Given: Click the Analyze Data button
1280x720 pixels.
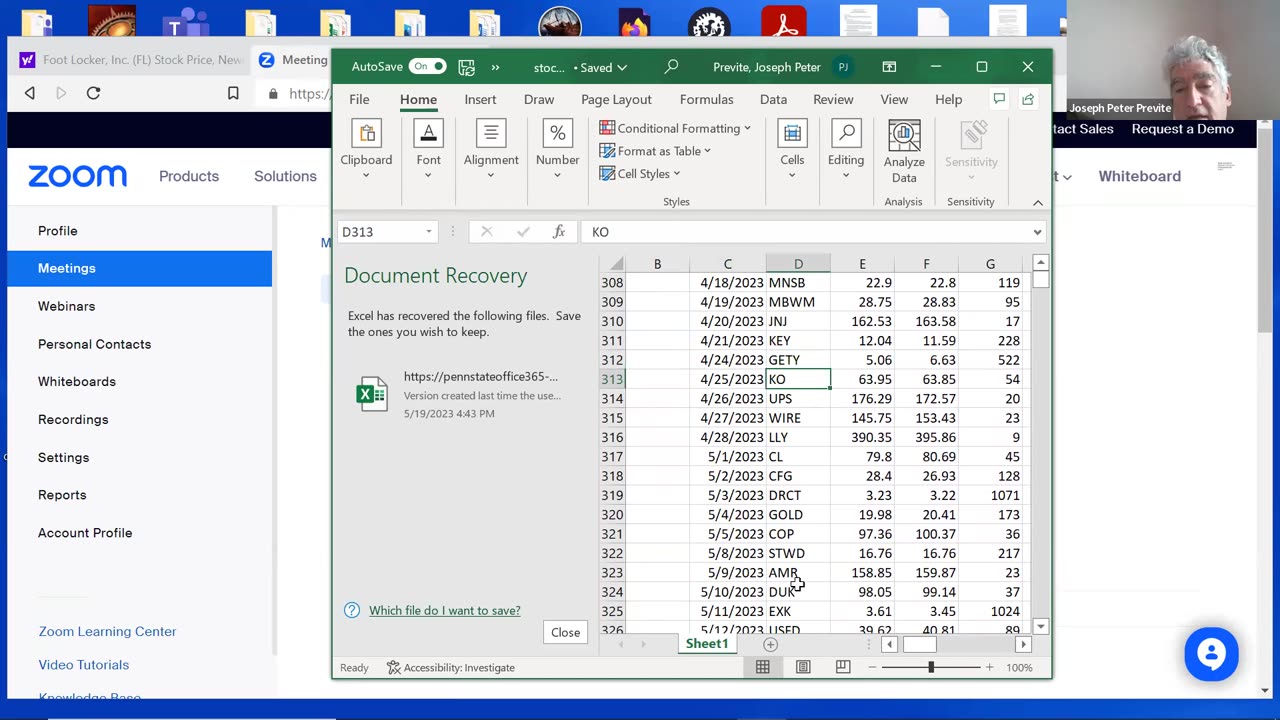Looking at the screenshot, I should tap(904, 152).
